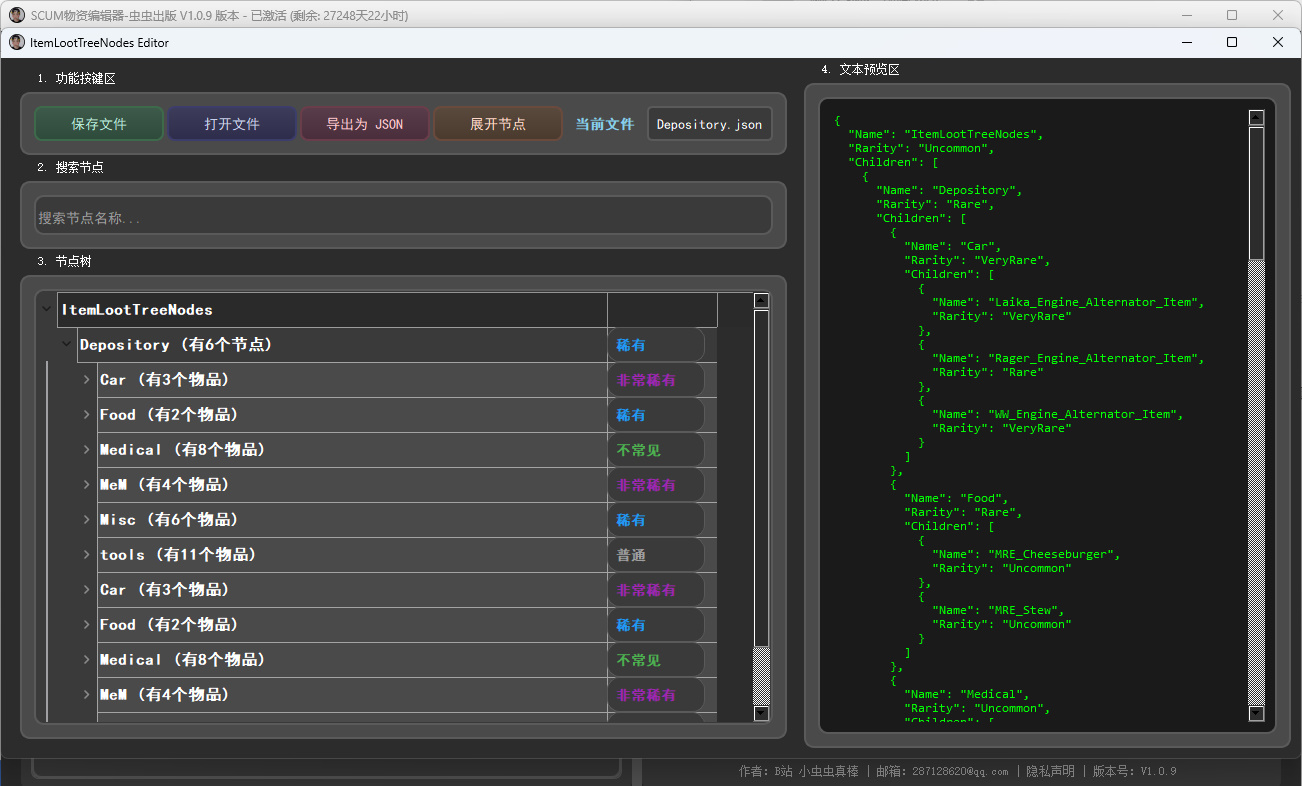This screenshot has height=786, width=1302.
Task: Export data via 导出为 JSON button
Action: [x=365, y=124]
